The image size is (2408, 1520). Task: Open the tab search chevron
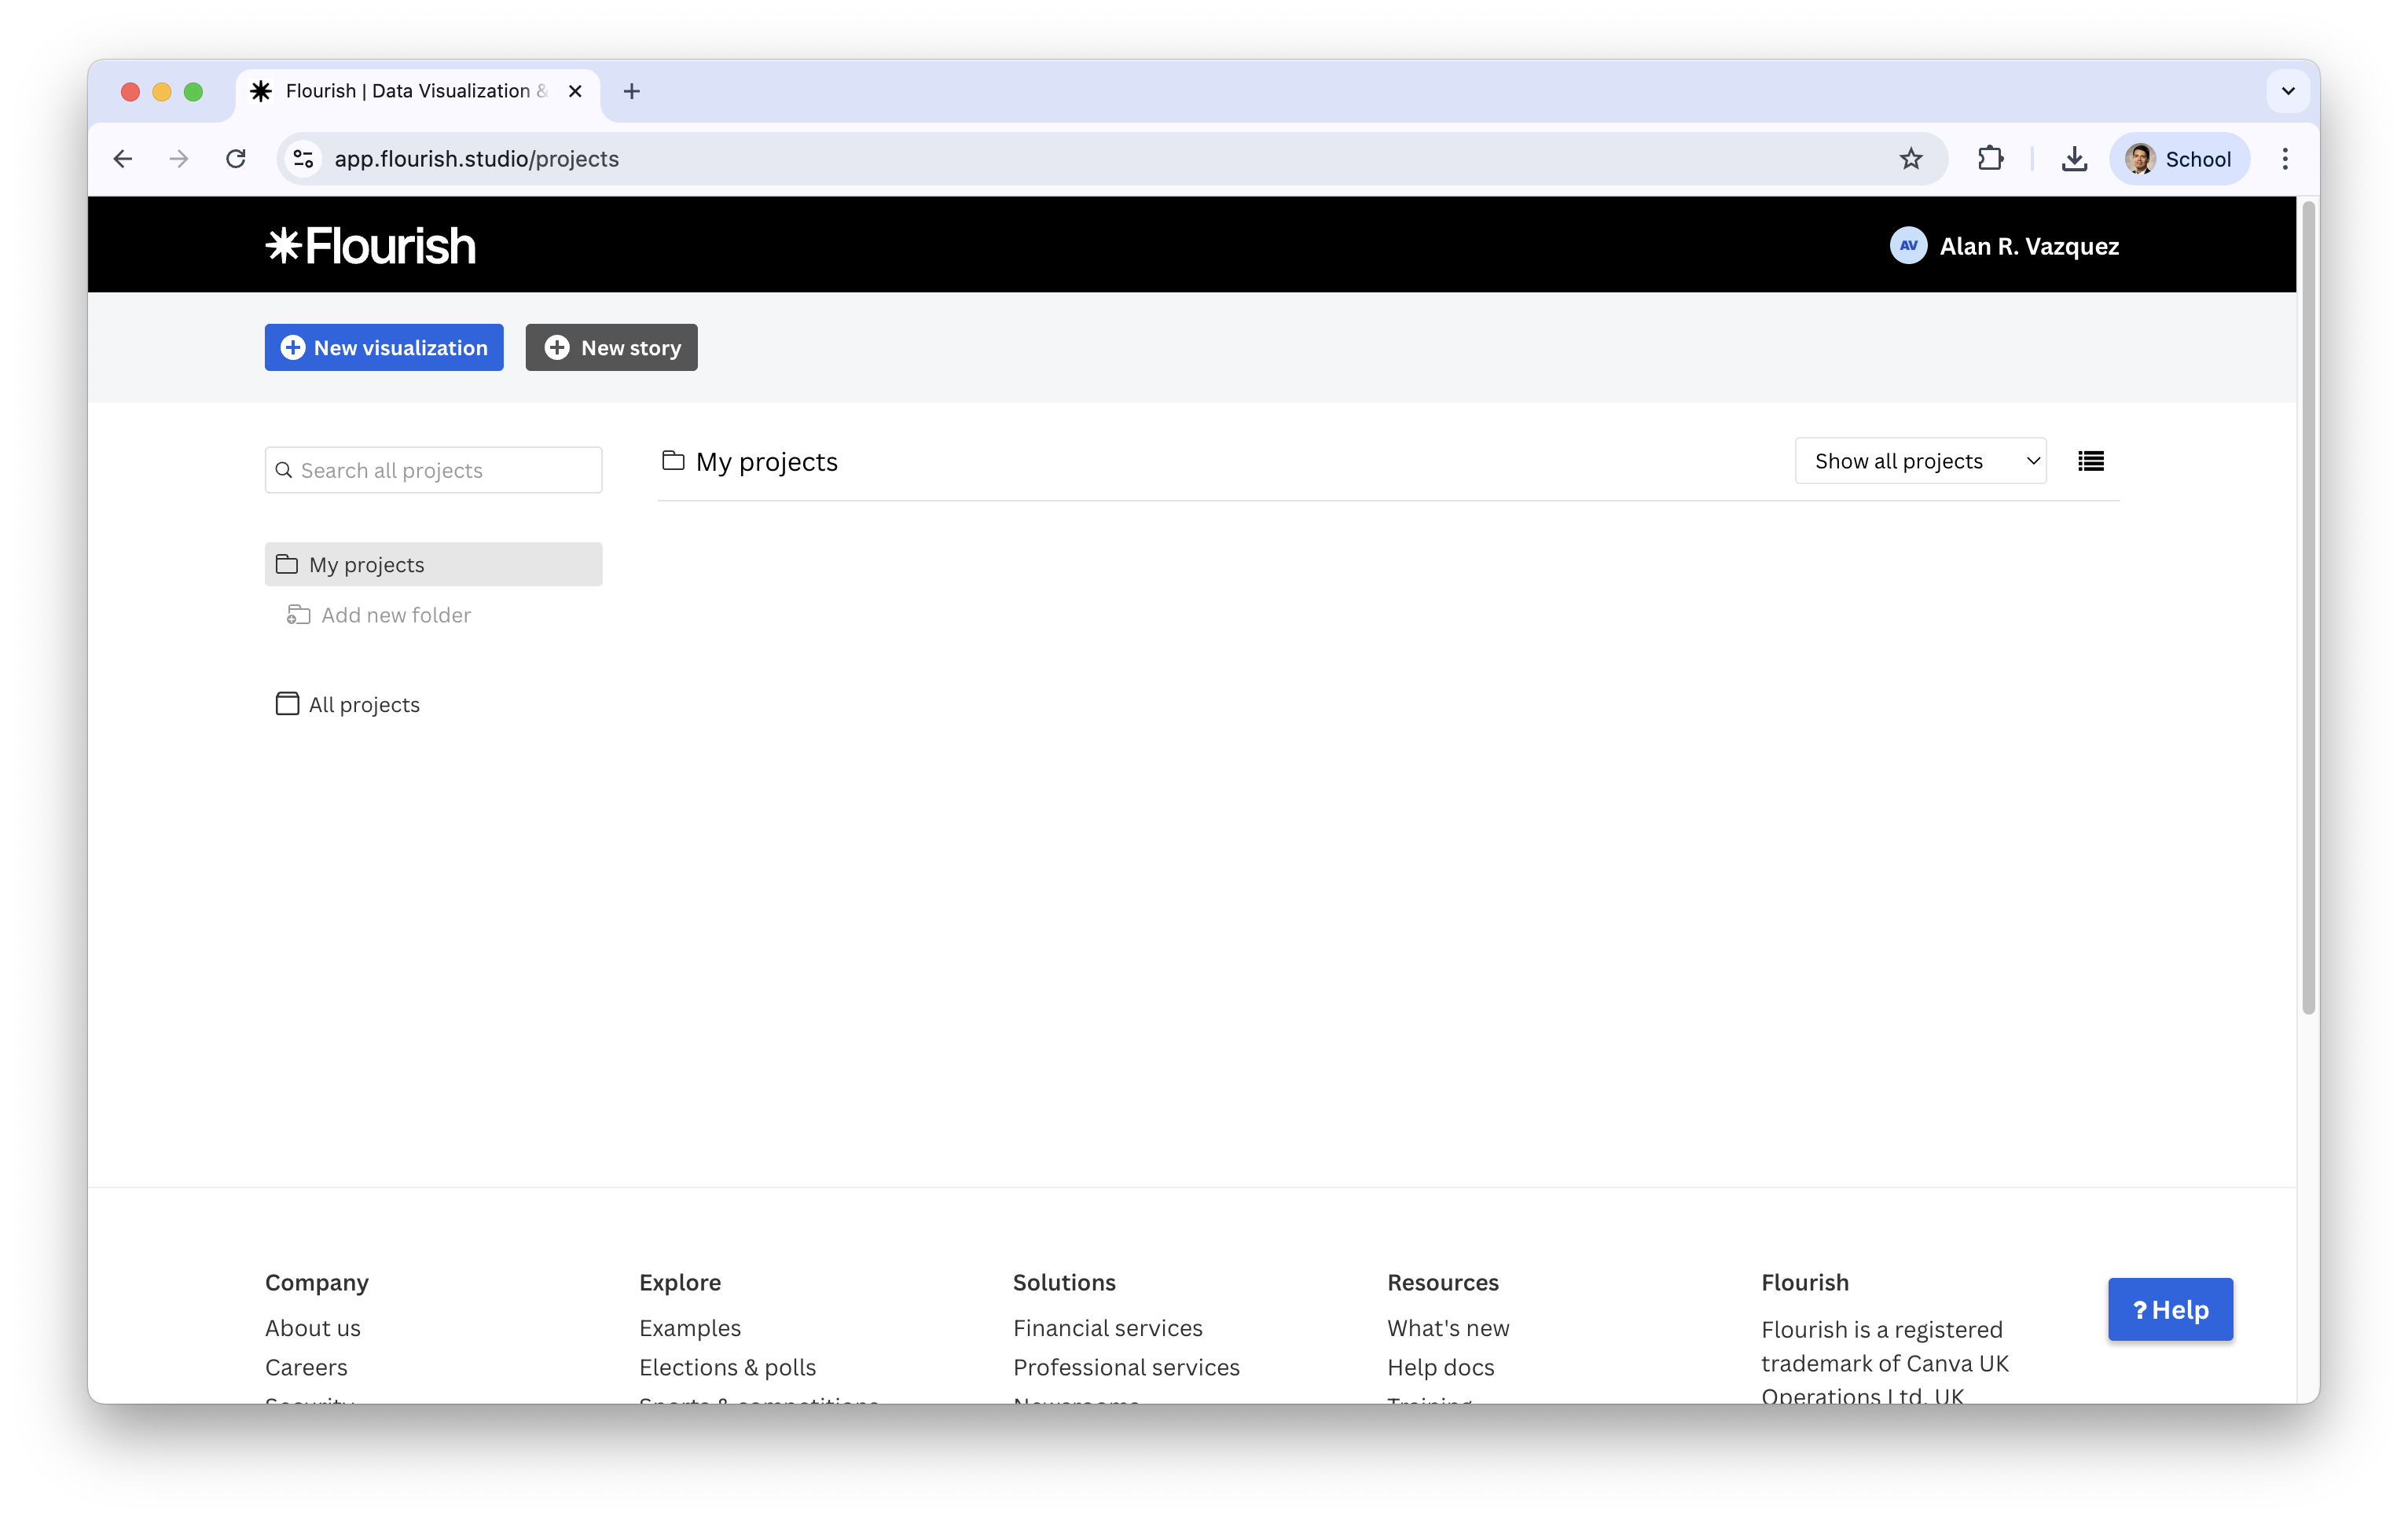click(2287, 91)
